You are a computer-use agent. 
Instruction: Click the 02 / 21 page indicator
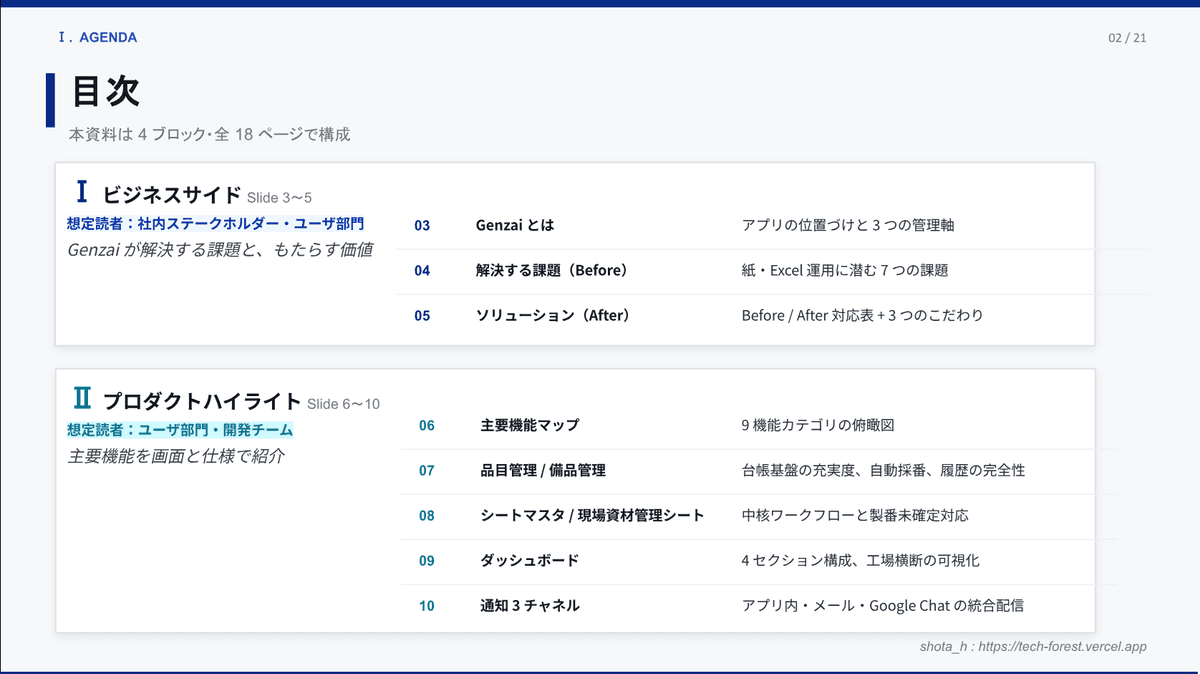[1127, 38]
